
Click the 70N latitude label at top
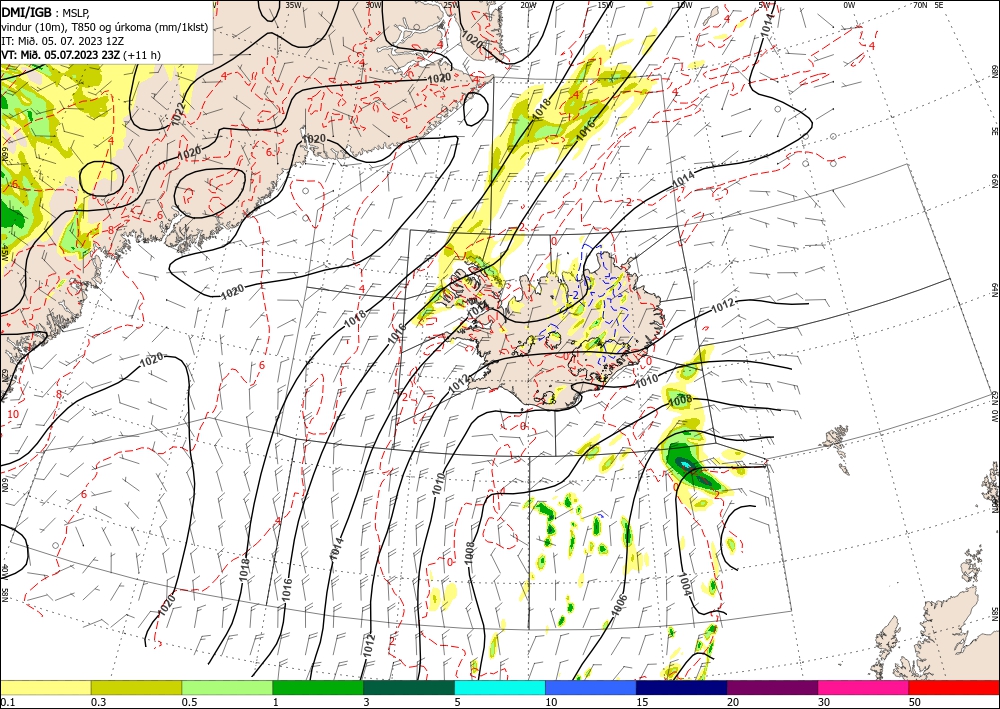pos(920,4)
